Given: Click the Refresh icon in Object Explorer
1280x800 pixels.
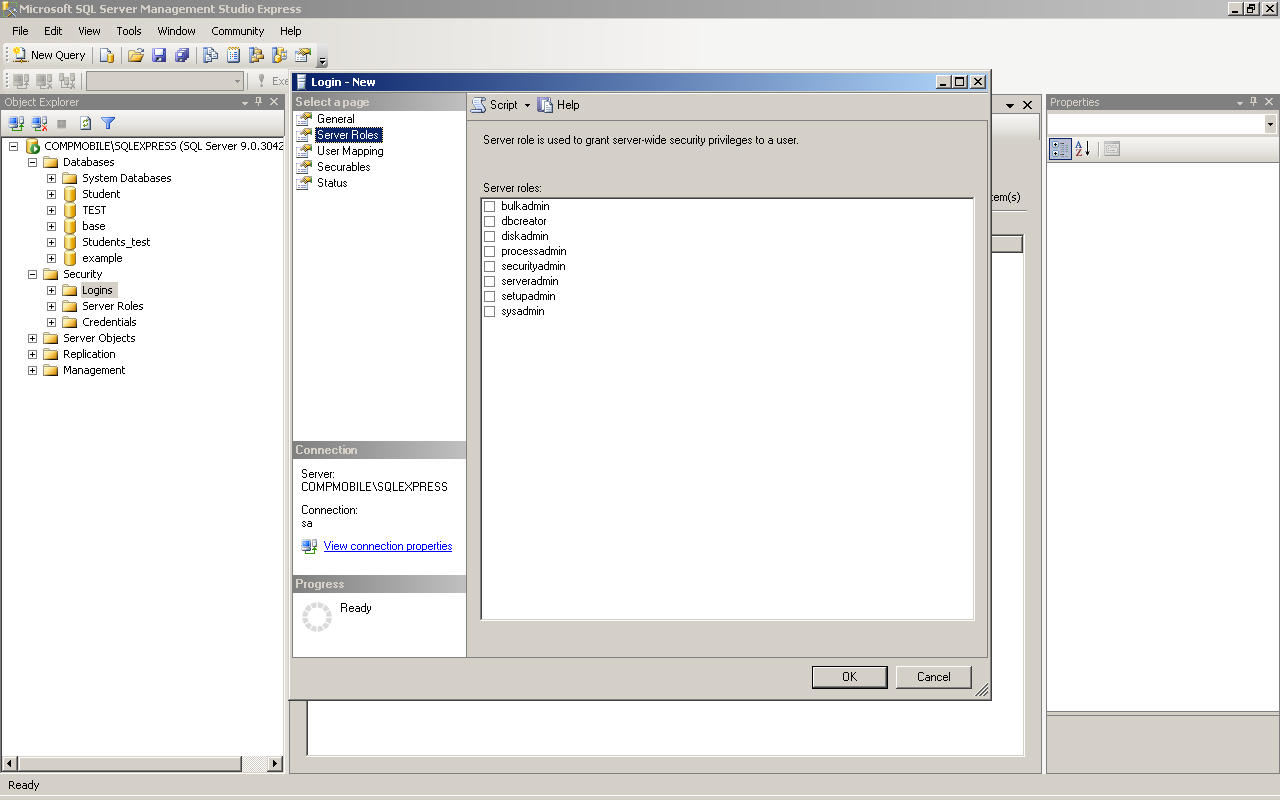Looking at the screenshot, I should pos(86,123).
